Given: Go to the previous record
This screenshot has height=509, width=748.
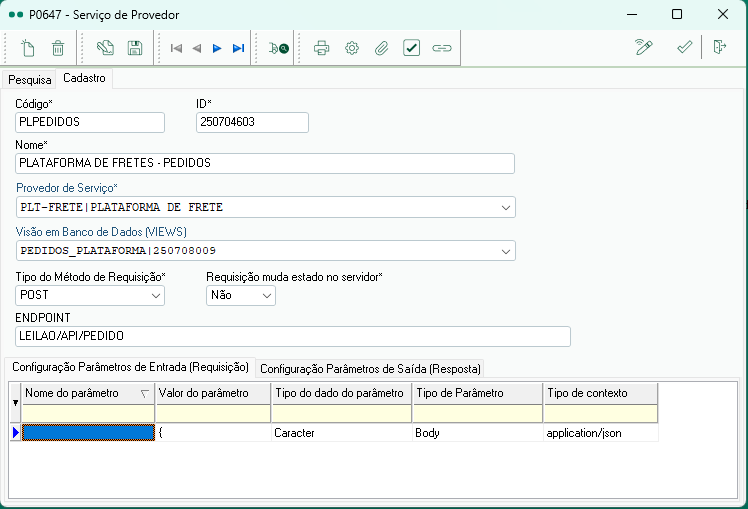Looking at the screenshot, I should 197,48.
